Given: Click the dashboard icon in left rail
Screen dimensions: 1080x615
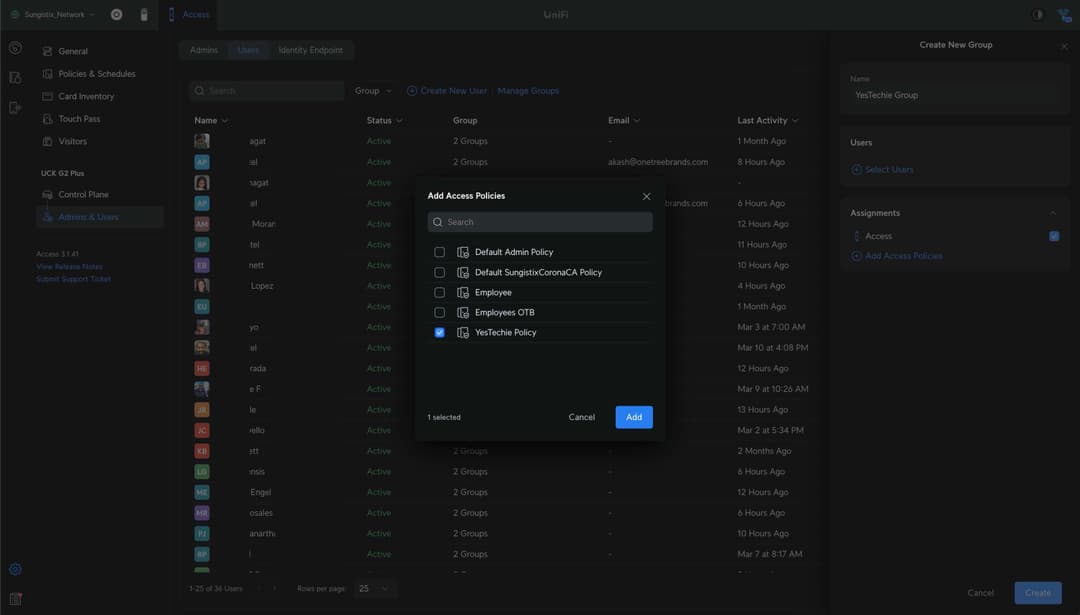Looking at the screenshot, I should [x=15, y=48].
